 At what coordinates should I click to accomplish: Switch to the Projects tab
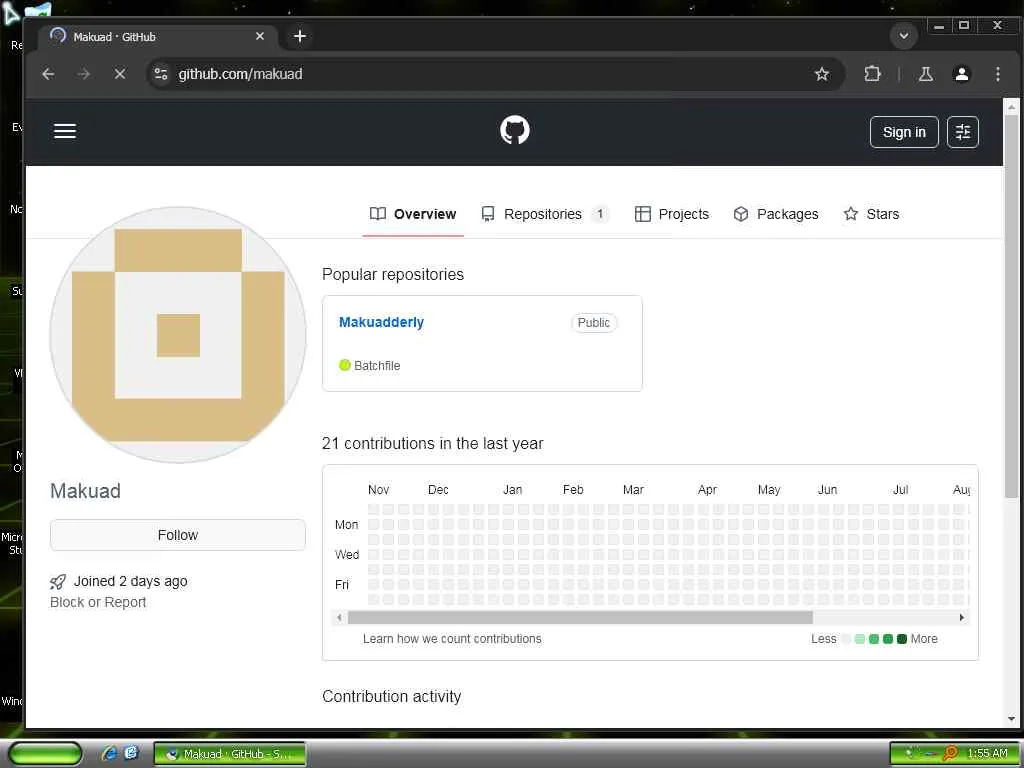point(671,214)
